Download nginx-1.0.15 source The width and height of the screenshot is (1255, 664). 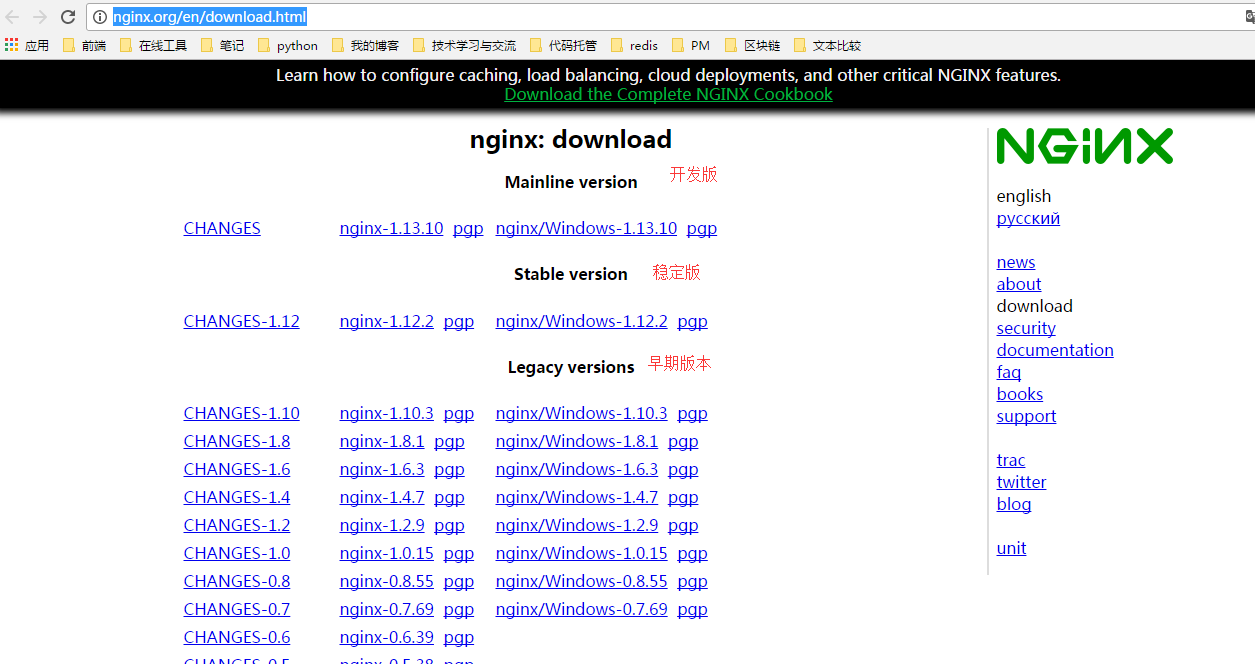coord(387,553)
